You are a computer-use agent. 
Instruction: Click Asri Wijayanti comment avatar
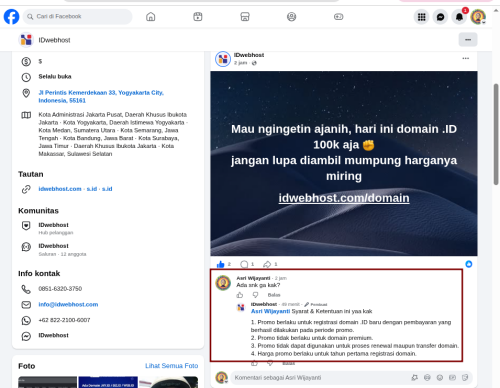point(223,283)
